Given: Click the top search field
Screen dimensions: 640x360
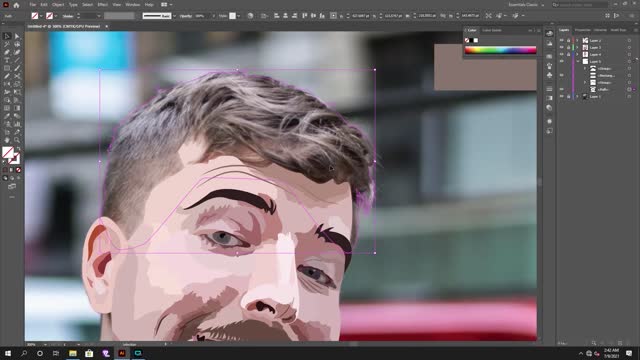Looking at the screenshot, I should coord(580,5).
